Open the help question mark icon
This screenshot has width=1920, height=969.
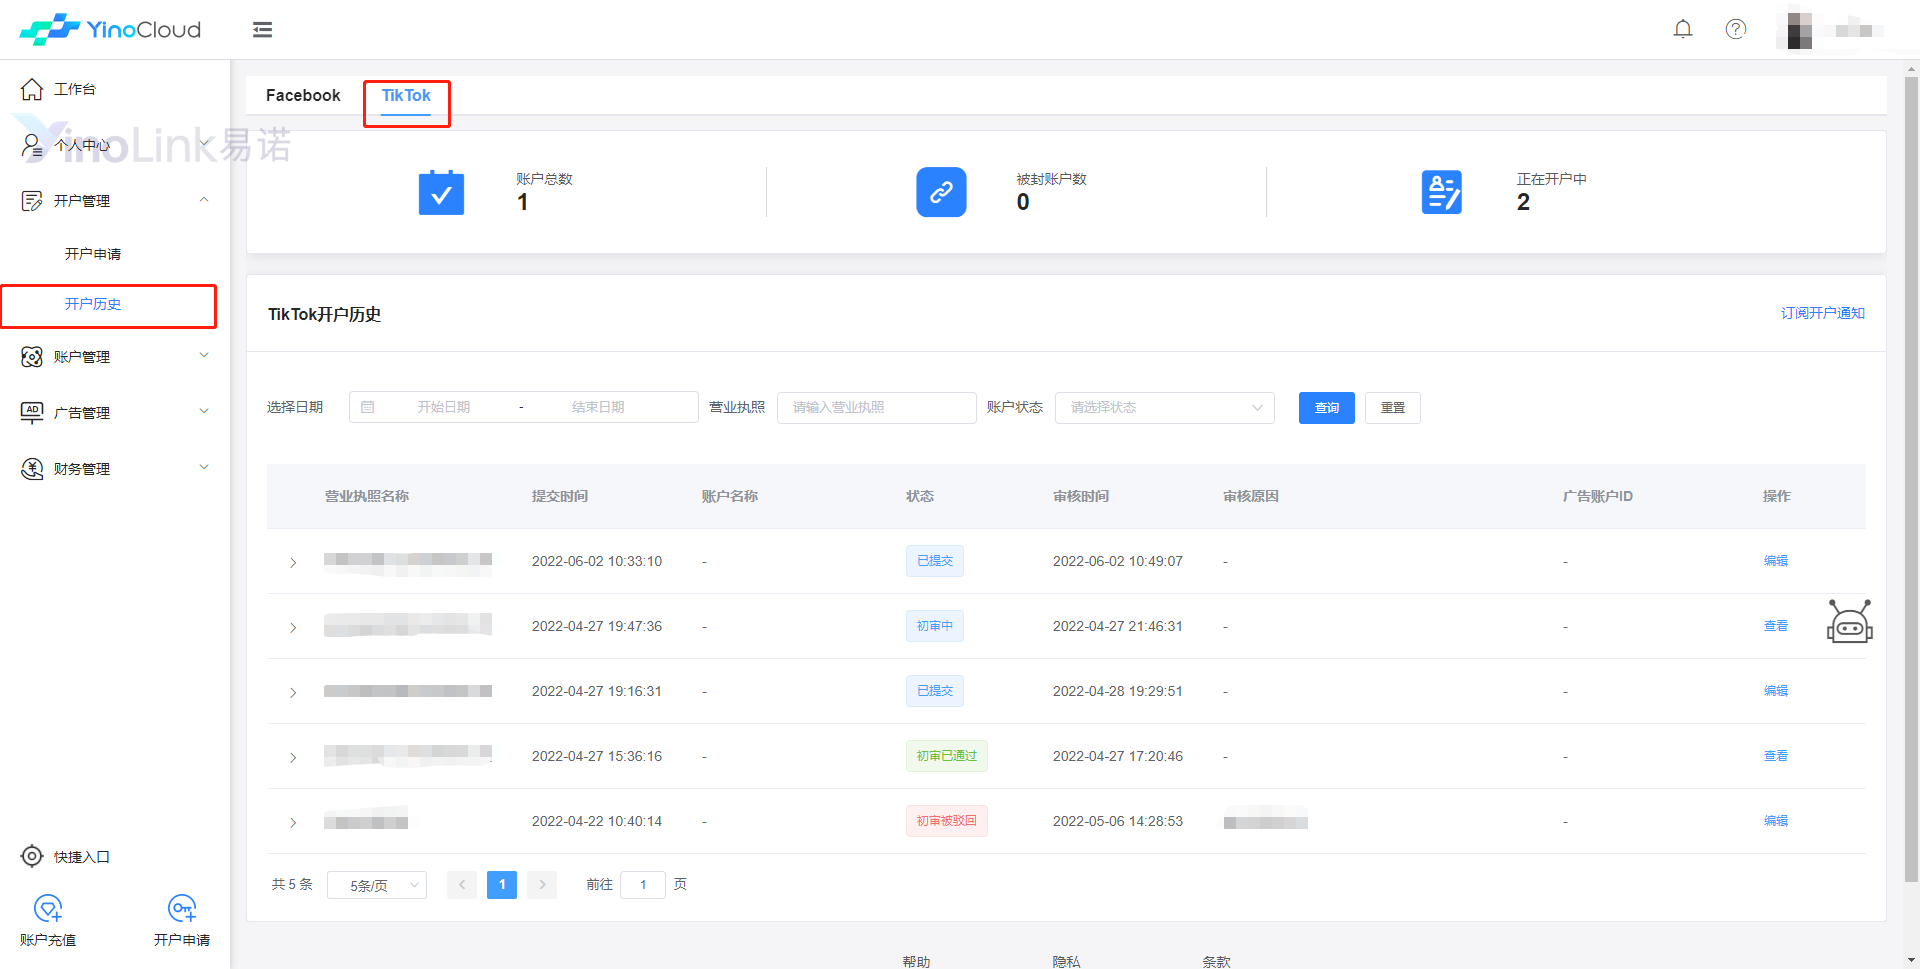coord(1736,29)
